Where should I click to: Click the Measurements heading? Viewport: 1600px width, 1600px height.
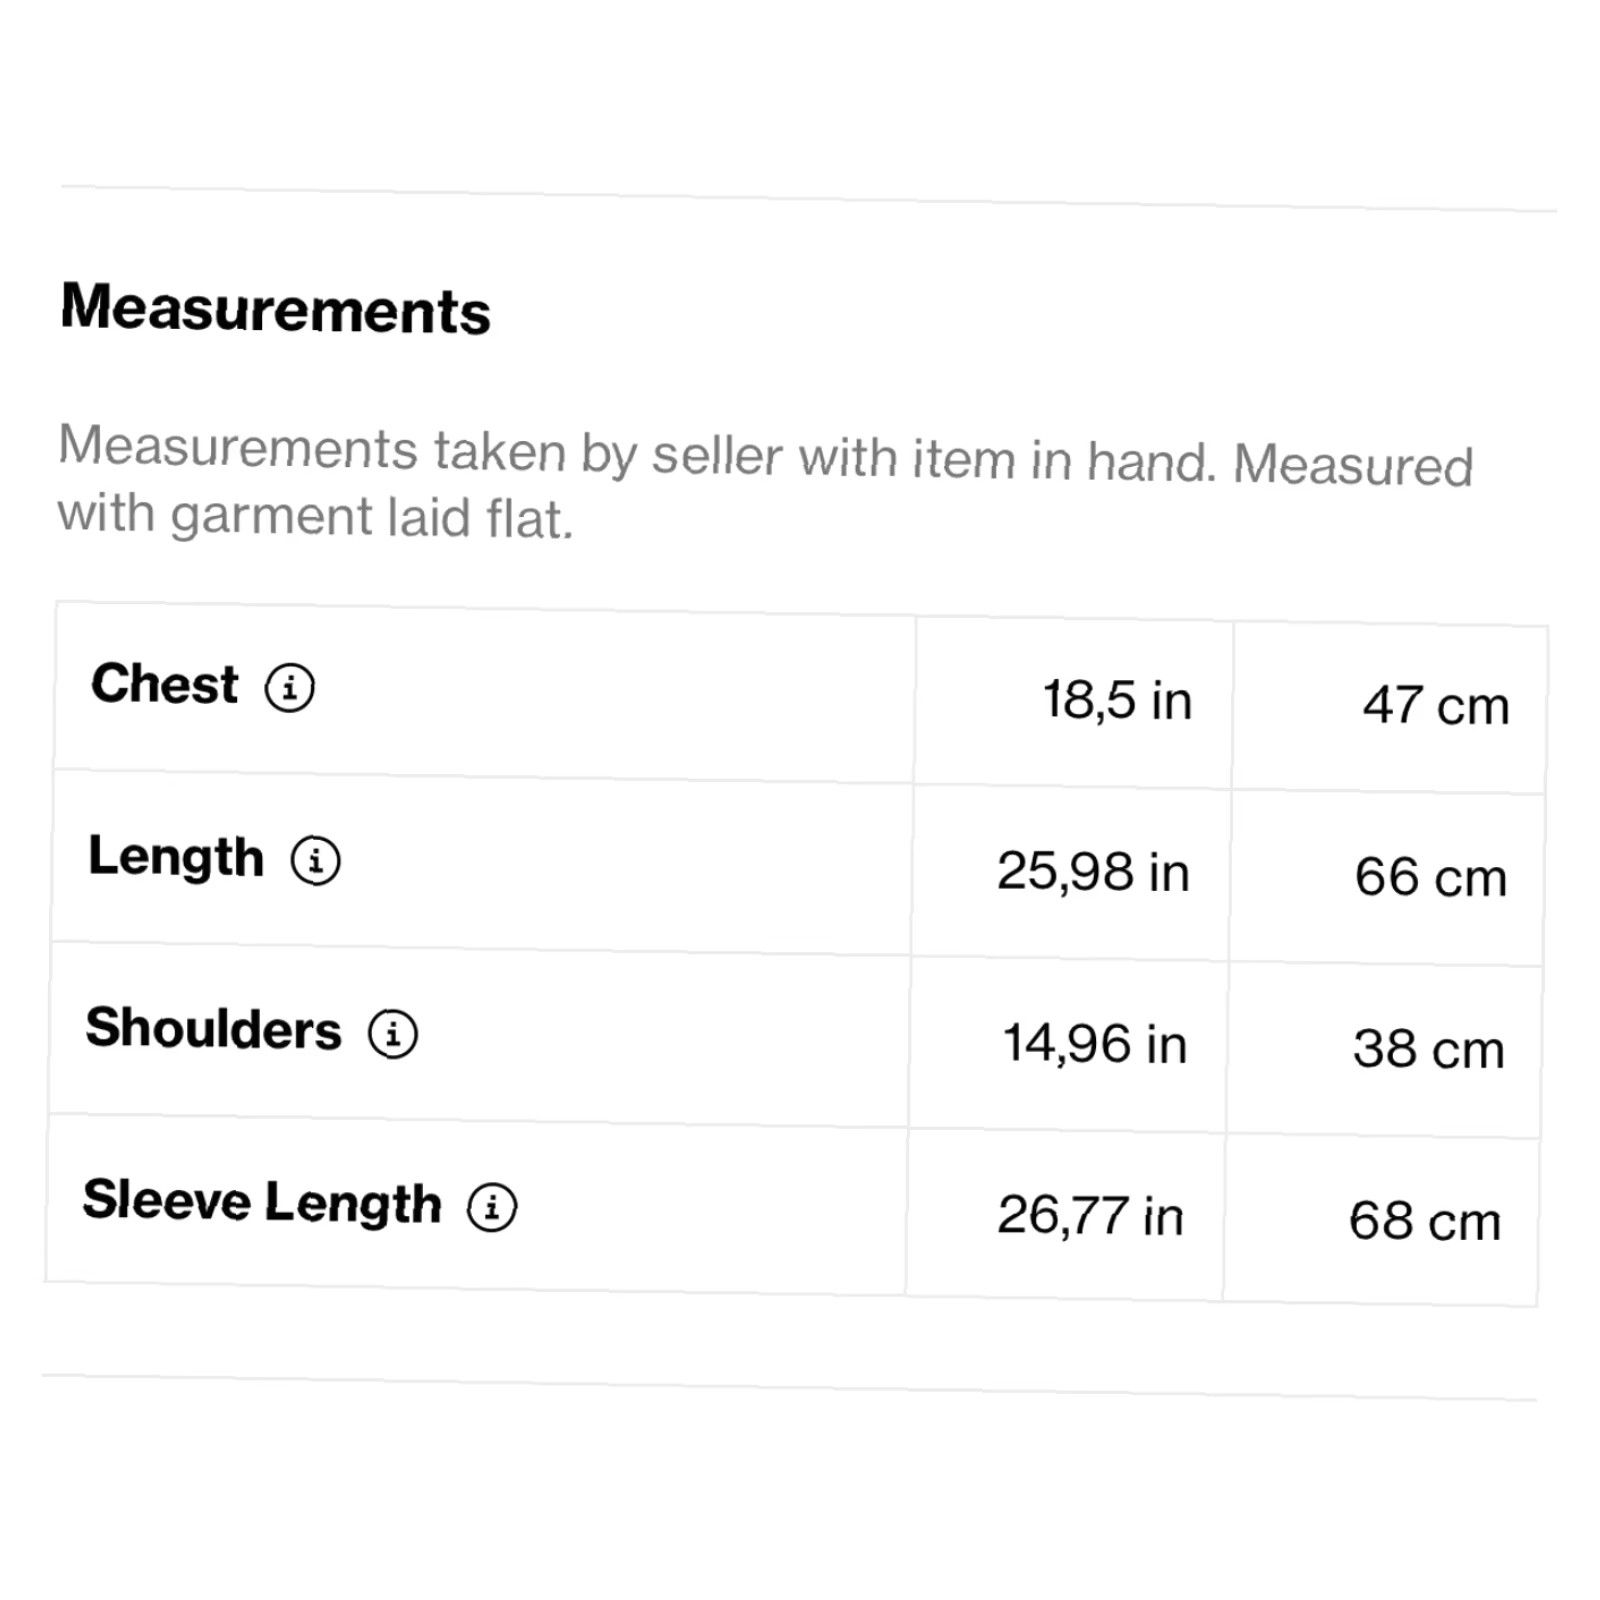click(276, 308)
